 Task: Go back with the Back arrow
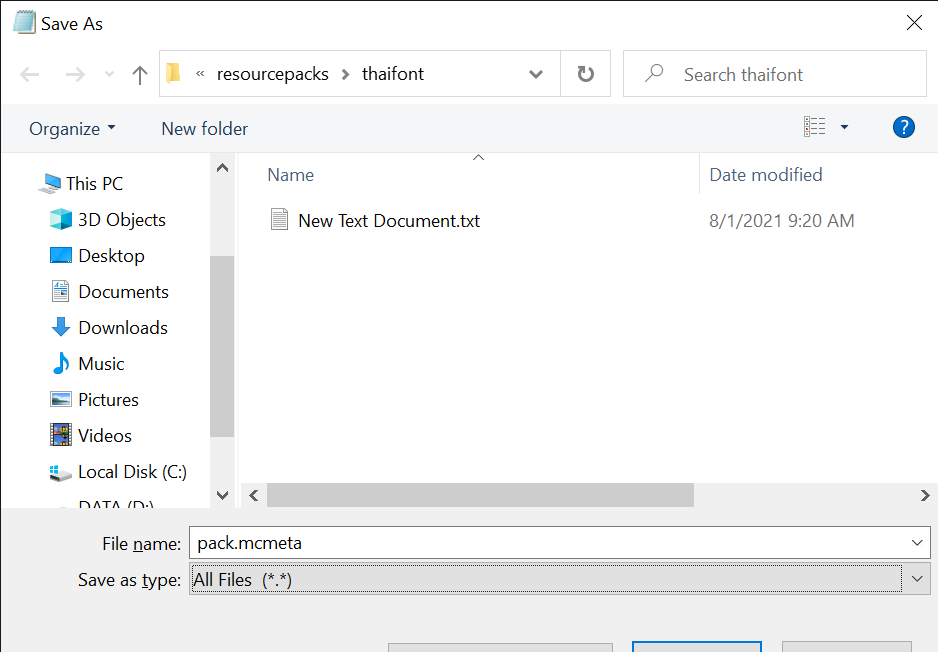pos(29,74)
